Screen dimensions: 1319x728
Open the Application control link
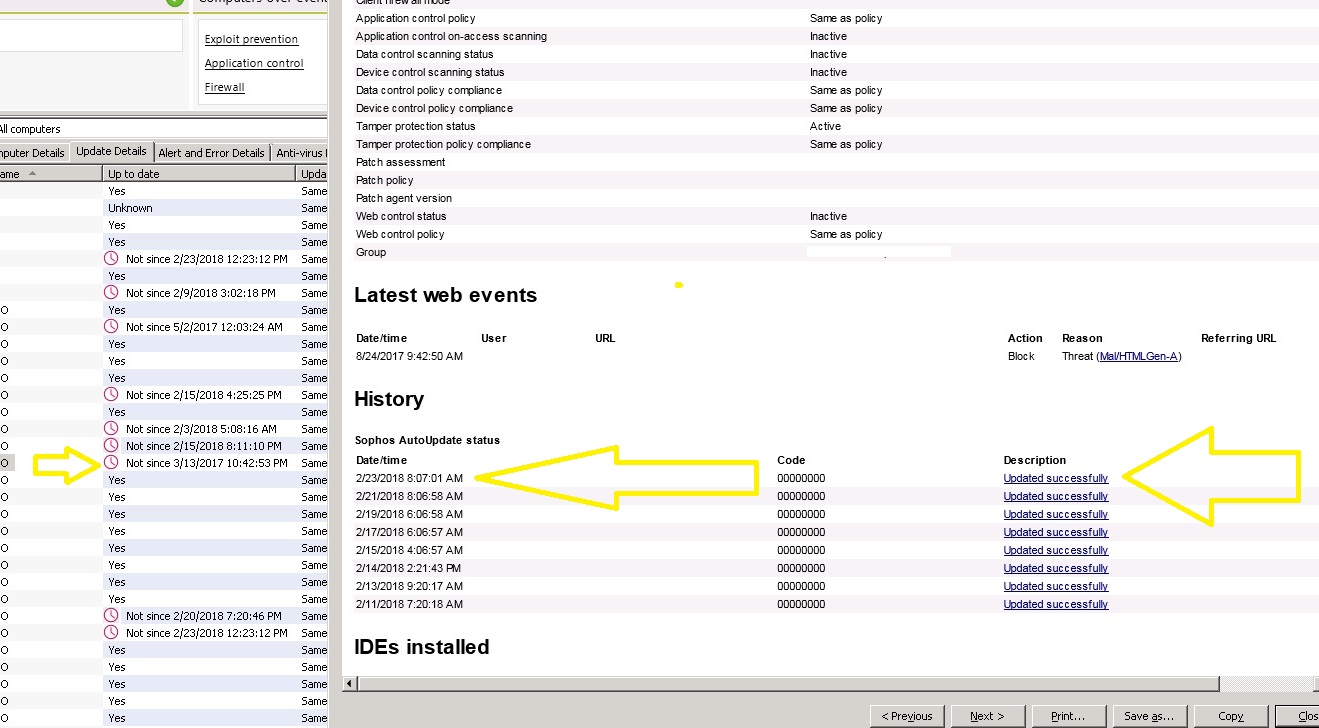click(x=254, y=63)
